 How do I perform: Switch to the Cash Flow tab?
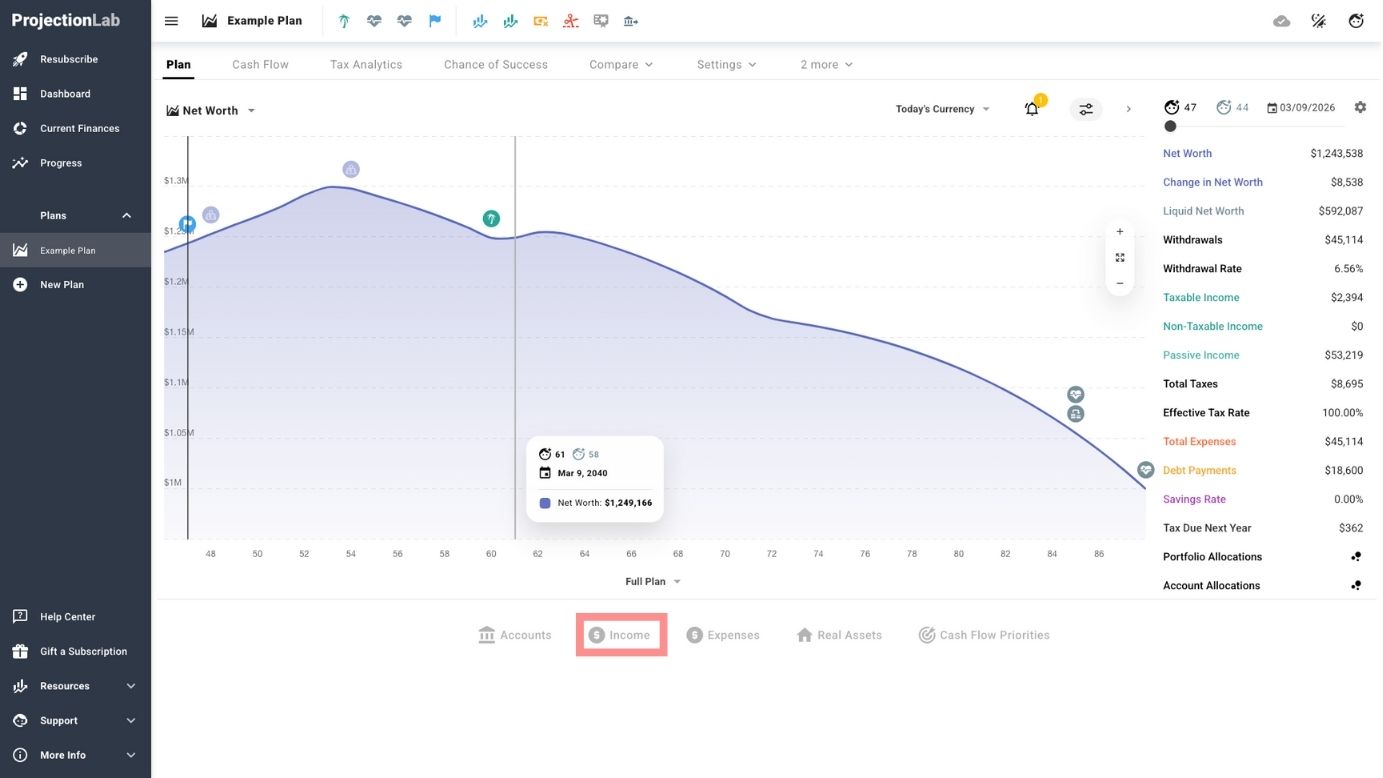(x=260, y=65)
